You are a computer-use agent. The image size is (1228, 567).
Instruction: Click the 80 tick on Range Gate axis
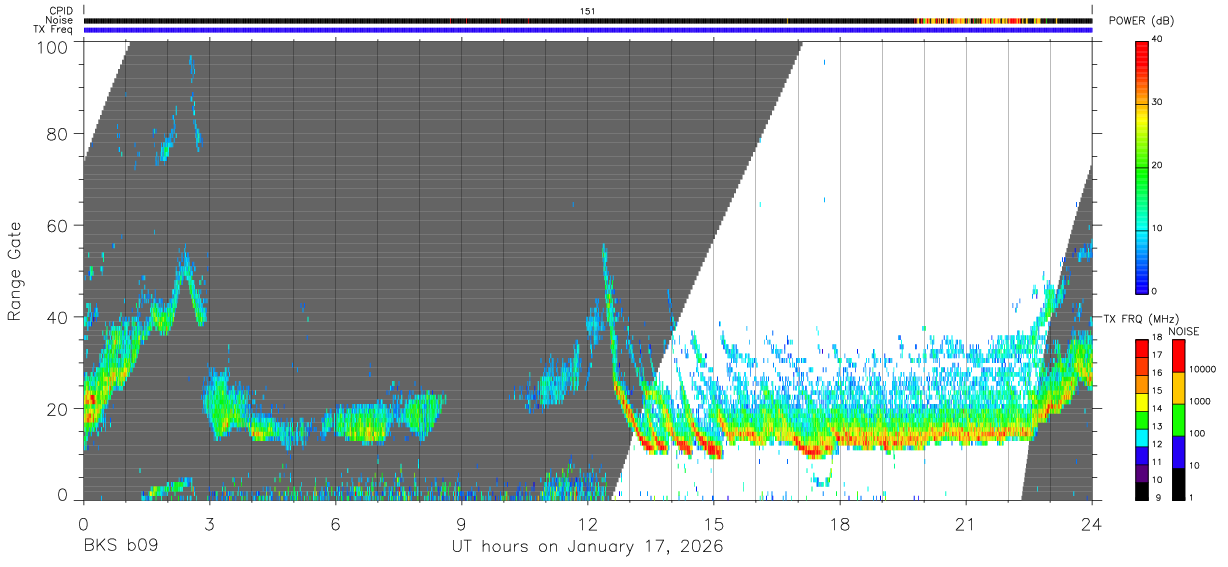pyautogui.click(x=59, y=134)
